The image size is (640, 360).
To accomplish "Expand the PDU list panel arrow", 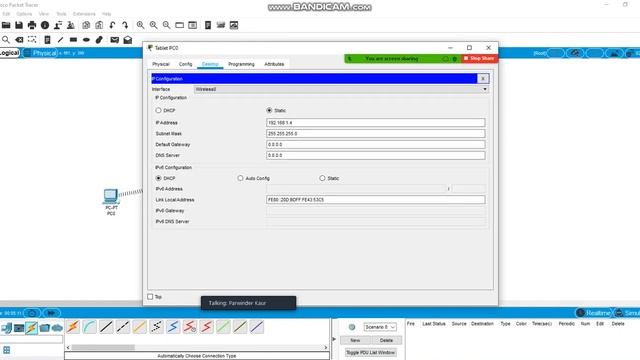I will [334, 339].
